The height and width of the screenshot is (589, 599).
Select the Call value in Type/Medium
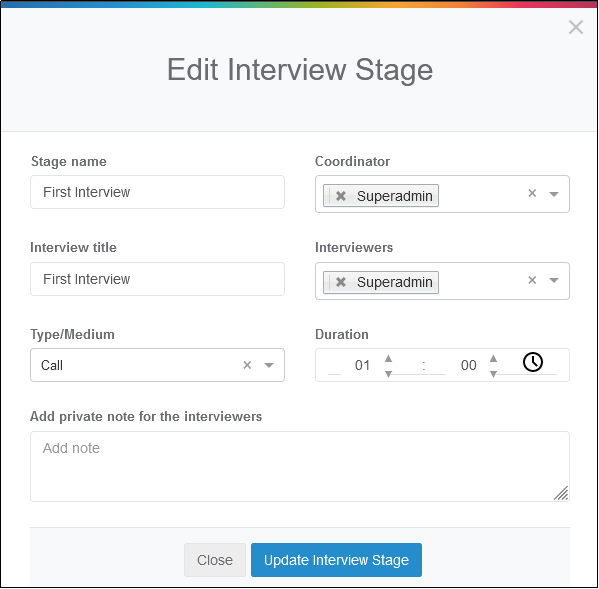pos(52,366)
